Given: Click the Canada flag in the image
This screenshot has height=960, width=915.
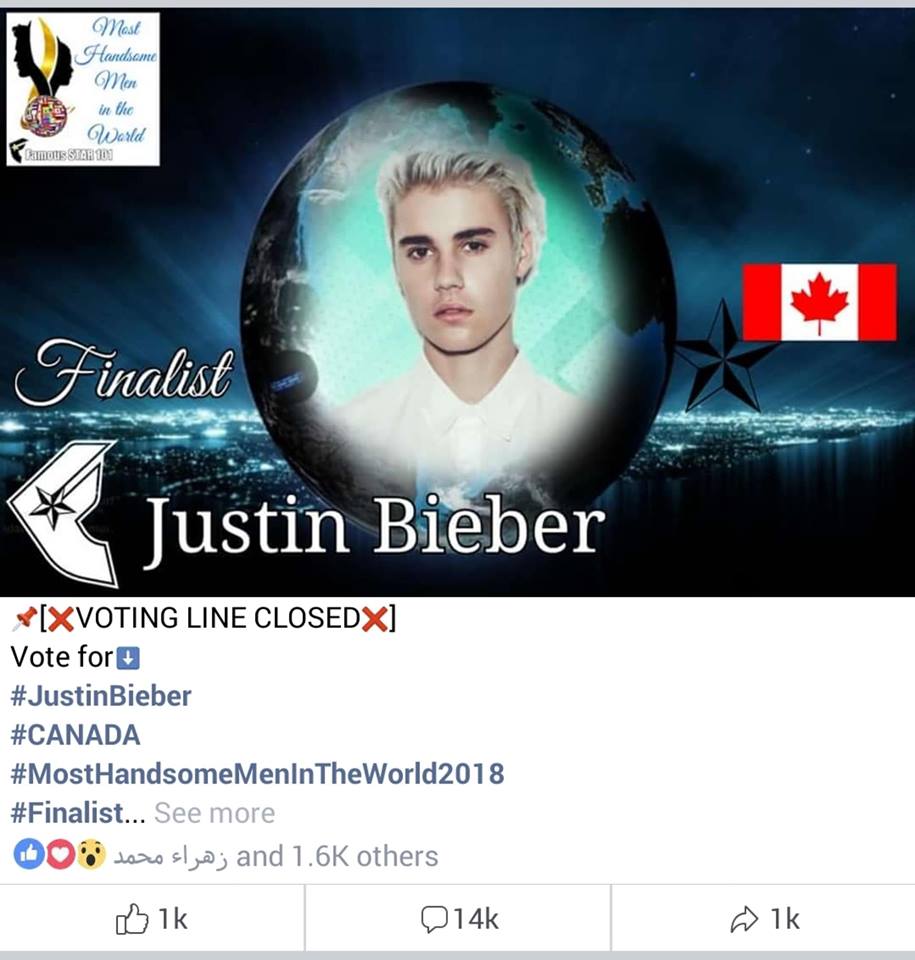Looking at the screenshot, I should tap(819, 302).
